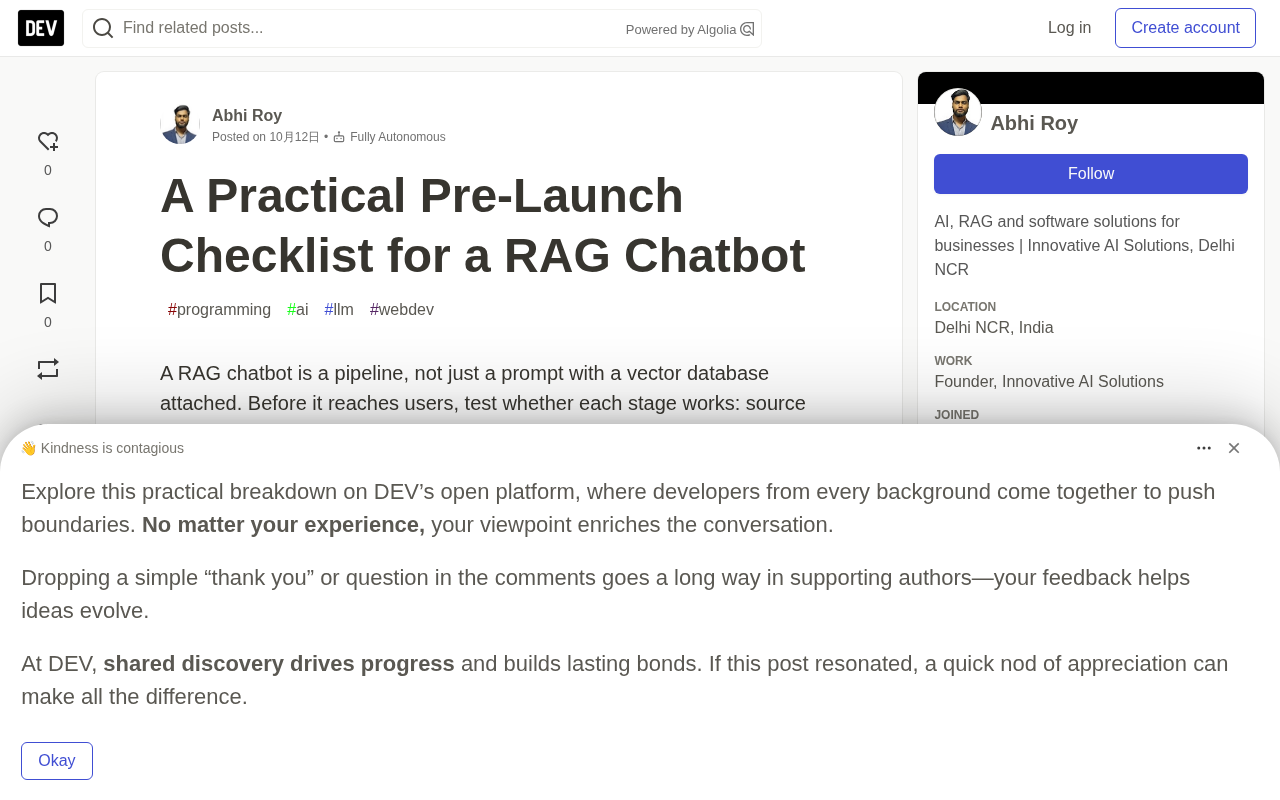This screenshot has width=1280, height=800.
Task: Click the Fully Autonomous robot icon
Action: [x=339, y=137]
